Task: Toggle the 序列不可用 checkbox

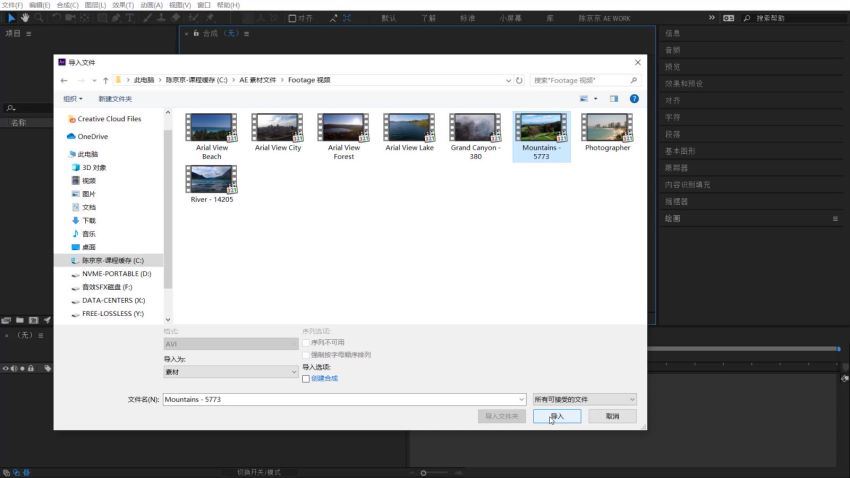Action: (x=306, y=343)
